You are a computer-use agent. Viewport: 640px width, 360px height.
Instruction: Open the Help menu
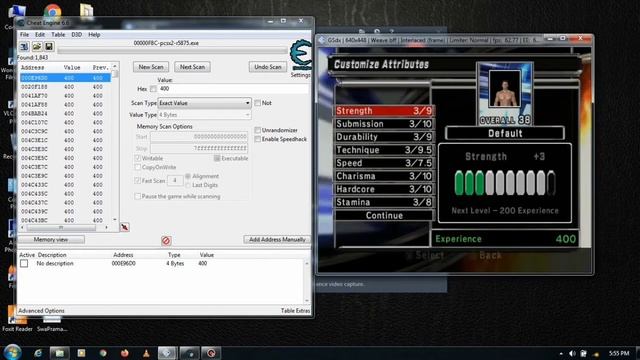[94, 35]
